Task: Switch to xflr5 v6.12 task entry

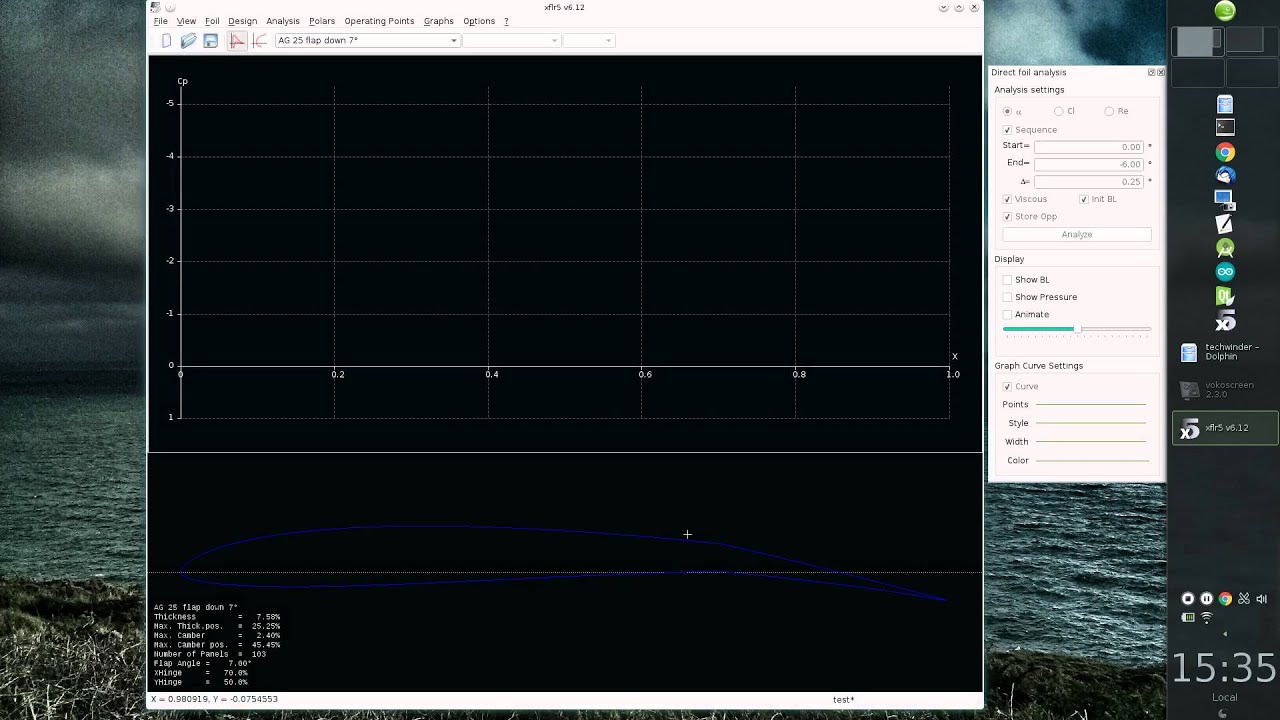Action: (1225, 428)
